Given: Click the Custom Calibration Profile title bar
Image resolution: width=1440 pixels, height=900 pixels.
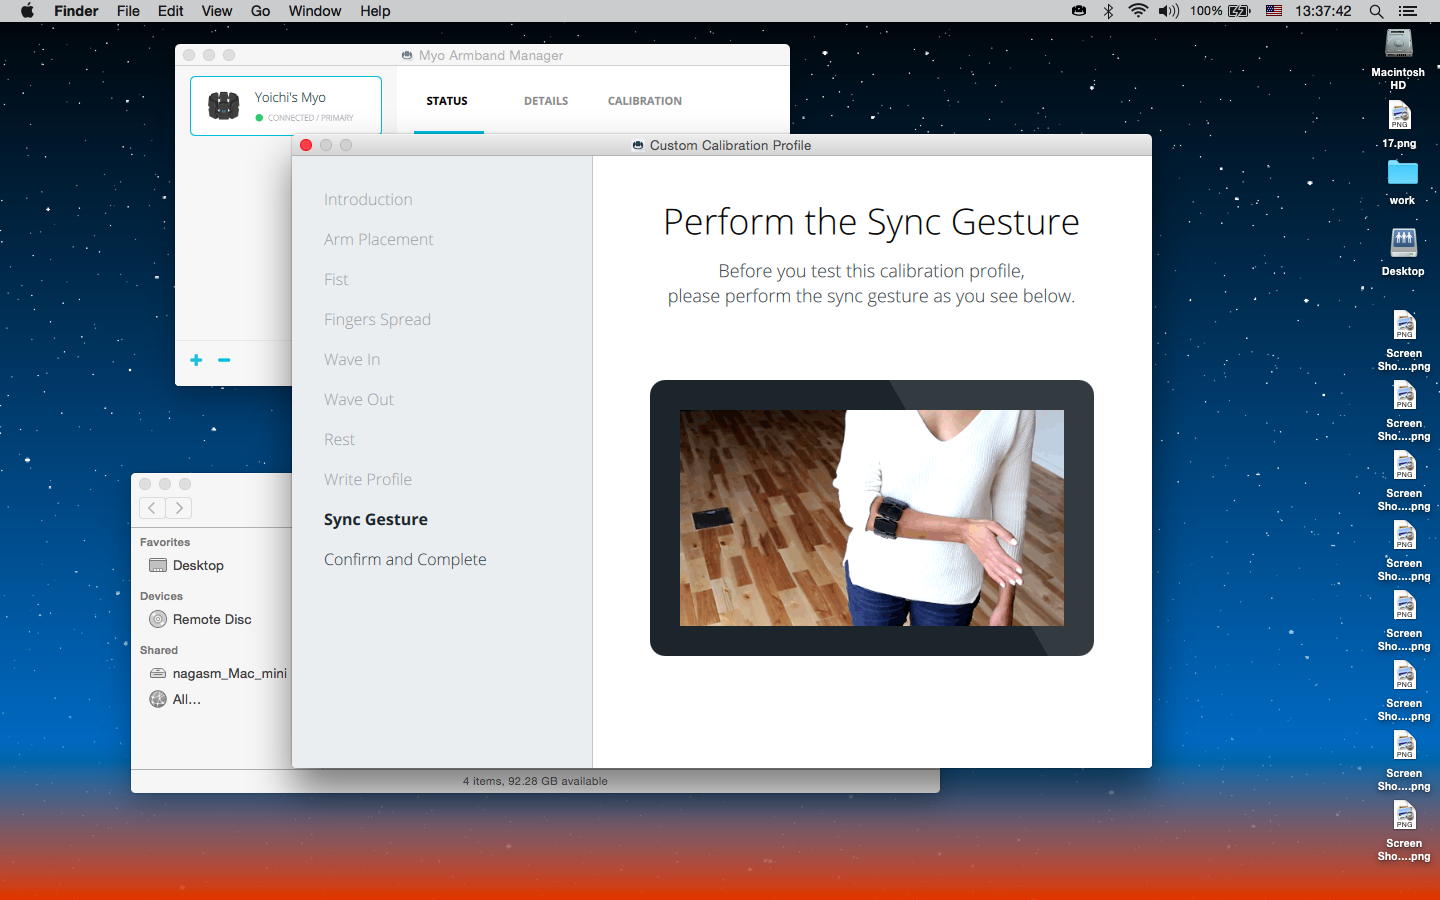Looking at the screenshot, I should tap(722, 145).
